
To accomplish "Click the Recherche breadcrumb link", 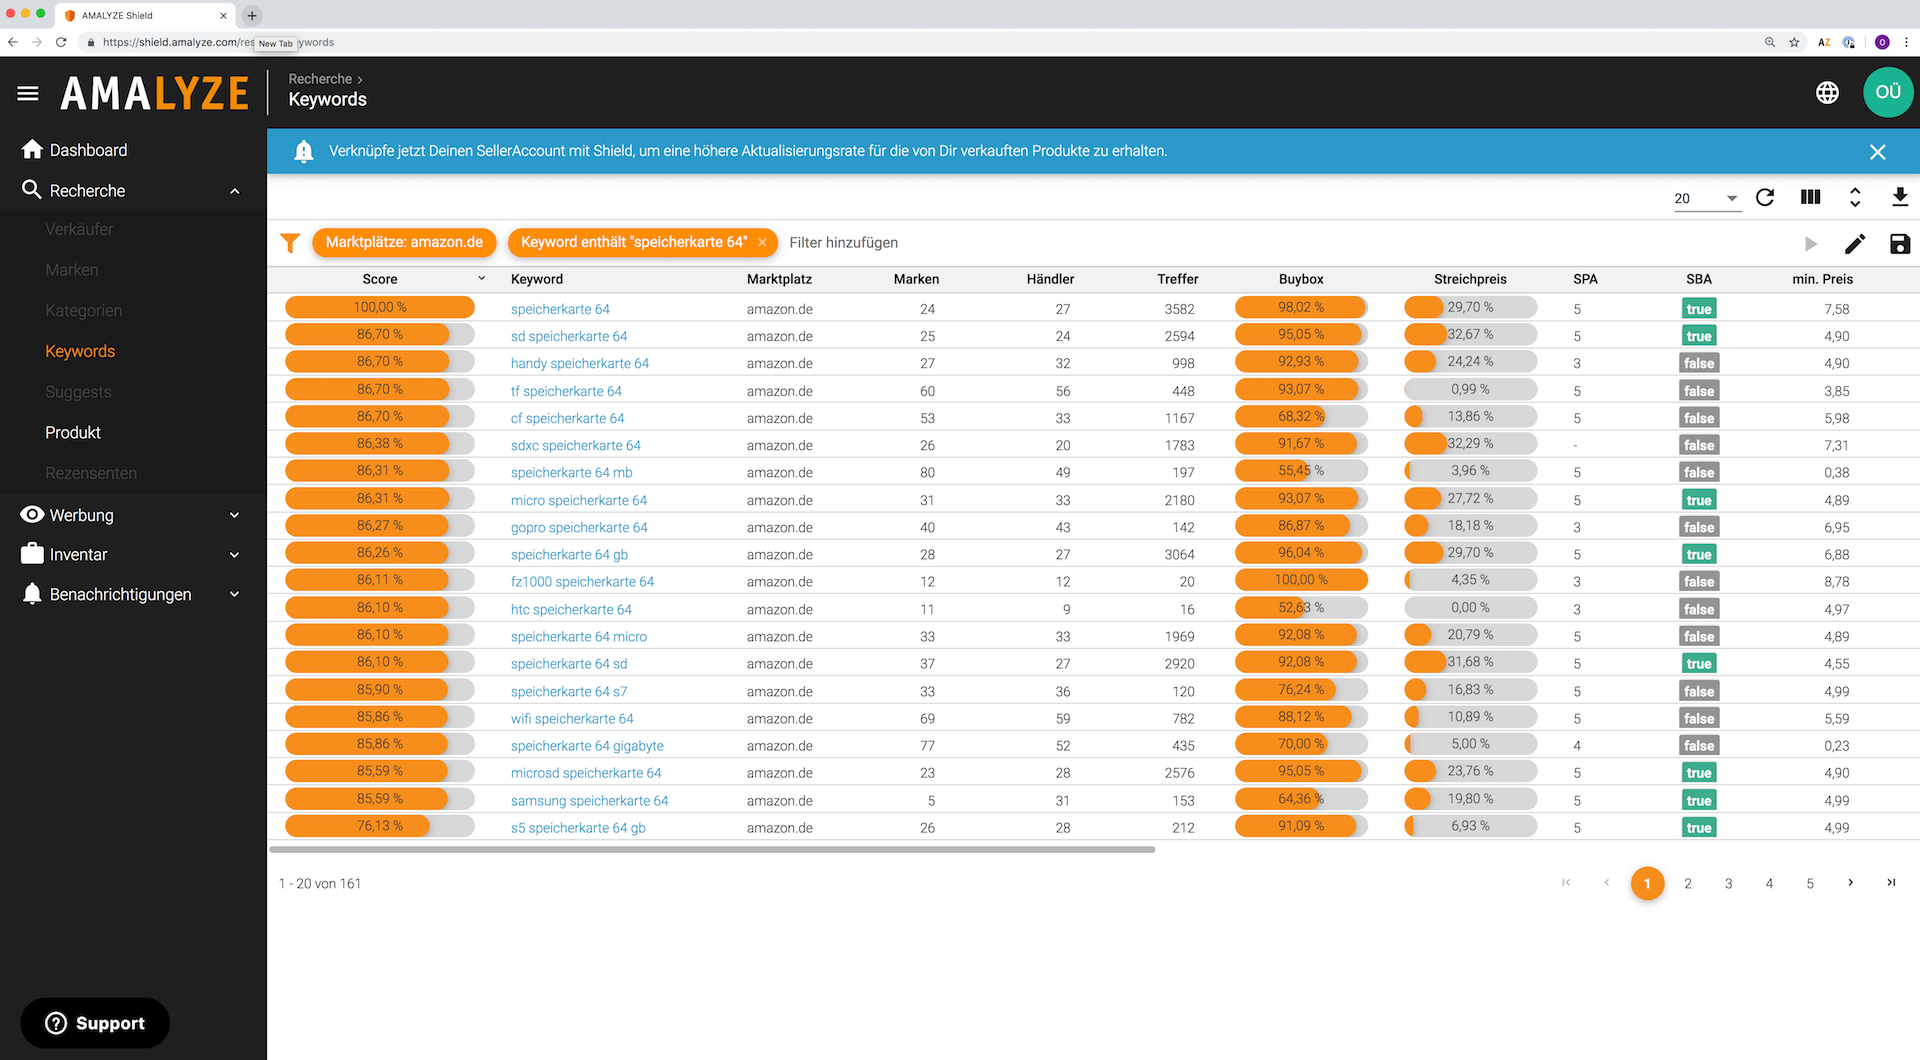I will [320, 79].
